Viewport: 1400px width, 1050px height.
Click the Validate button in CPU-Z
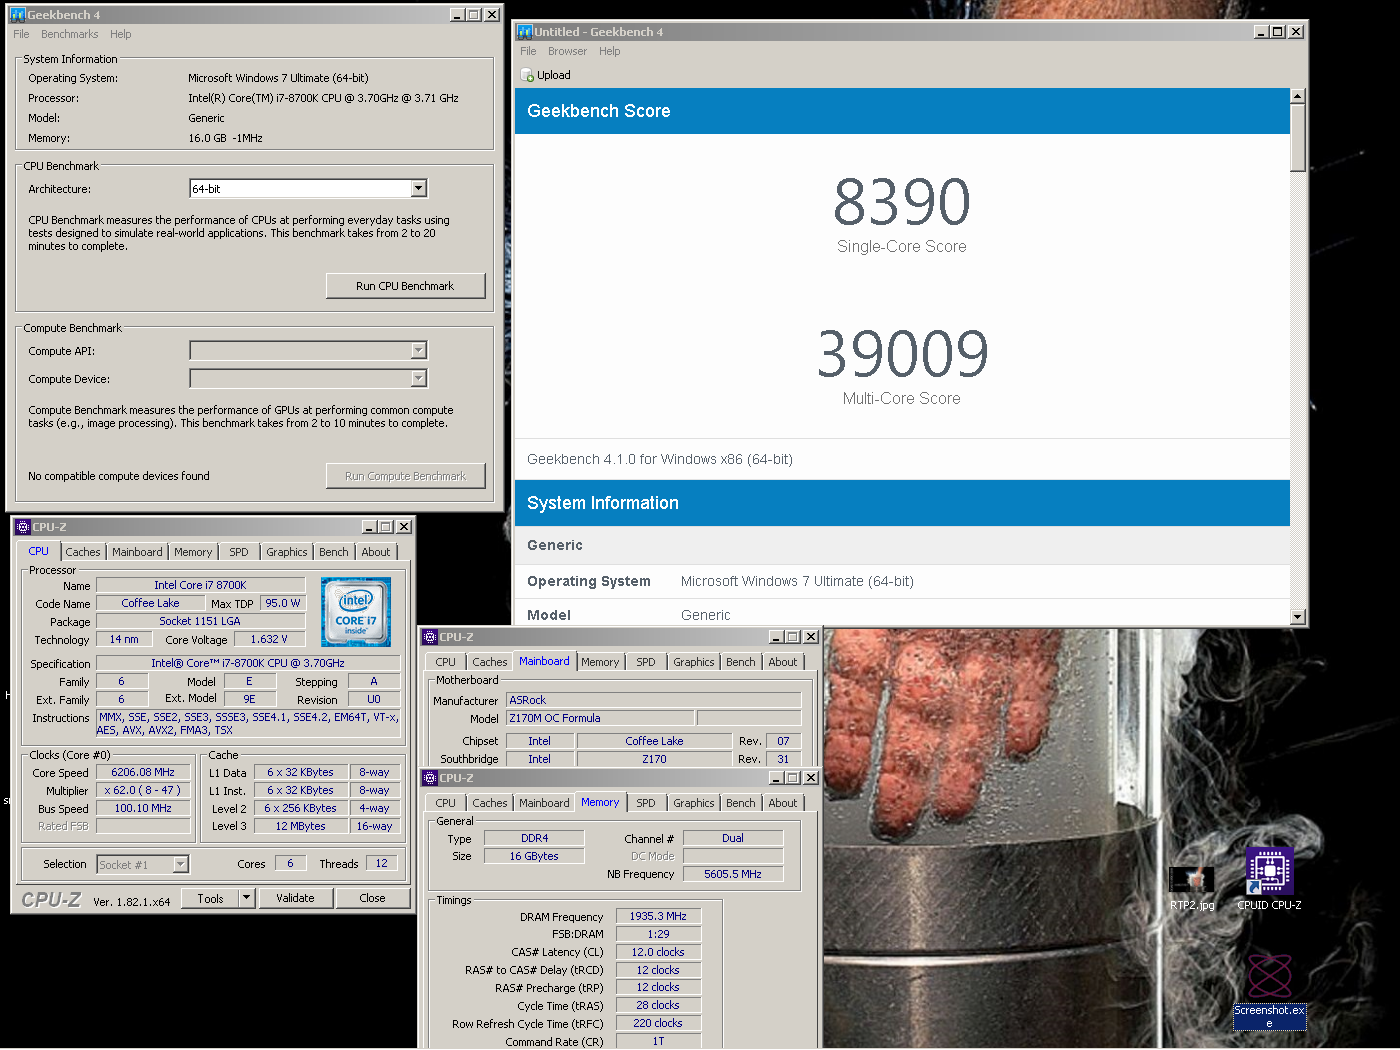pyautogui.click(x=295, y=898)
